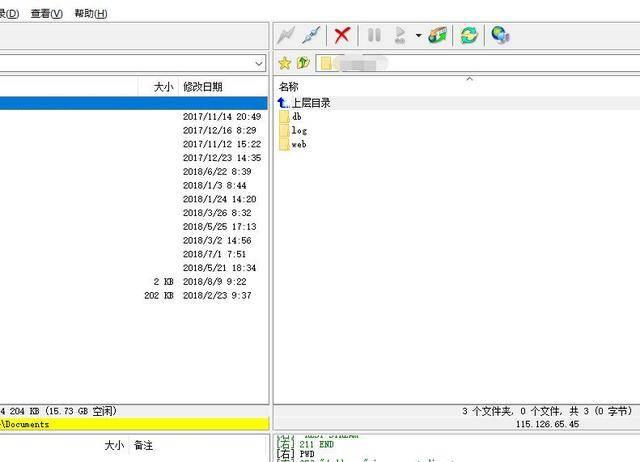640x462 pixels.
Task: Click the PWD log line
Action: click(x=296, y=454)
